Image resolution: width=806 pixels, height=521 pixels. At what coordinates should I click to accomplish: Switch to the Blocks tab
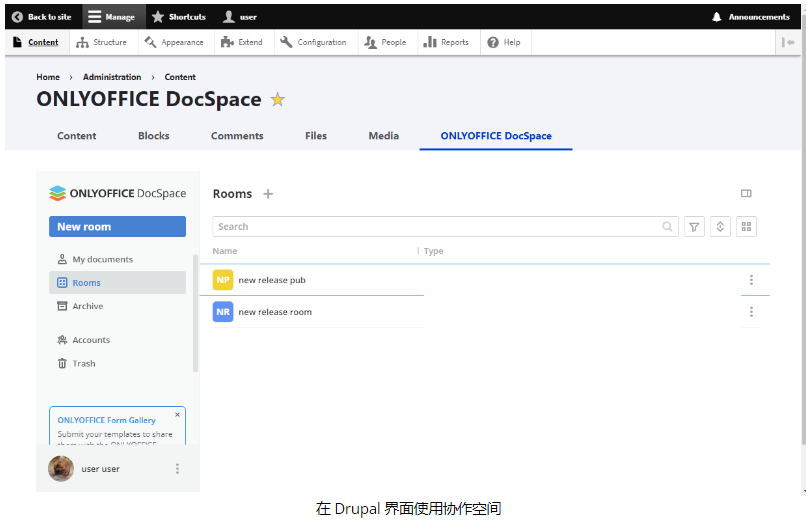pos(154,136)
